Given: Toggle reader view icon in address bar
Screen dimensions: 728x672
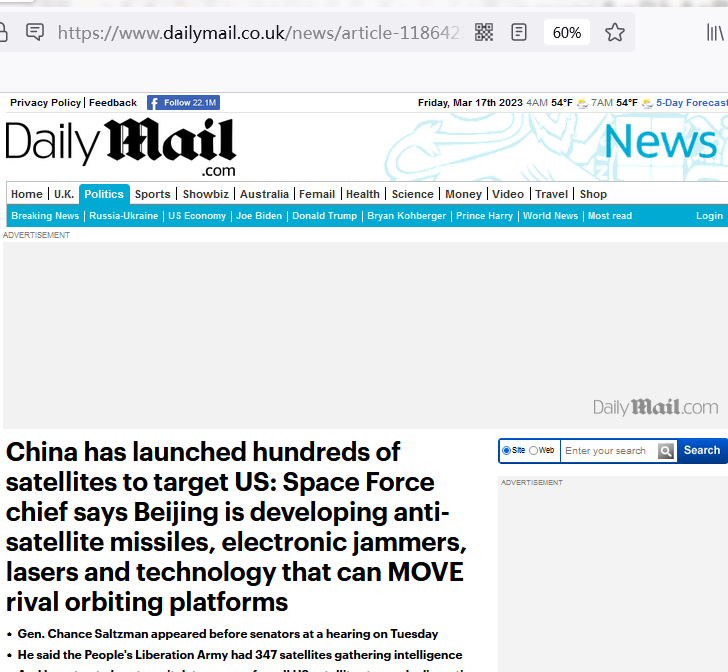Looking at the screenshot, I should tap(519, 33).
